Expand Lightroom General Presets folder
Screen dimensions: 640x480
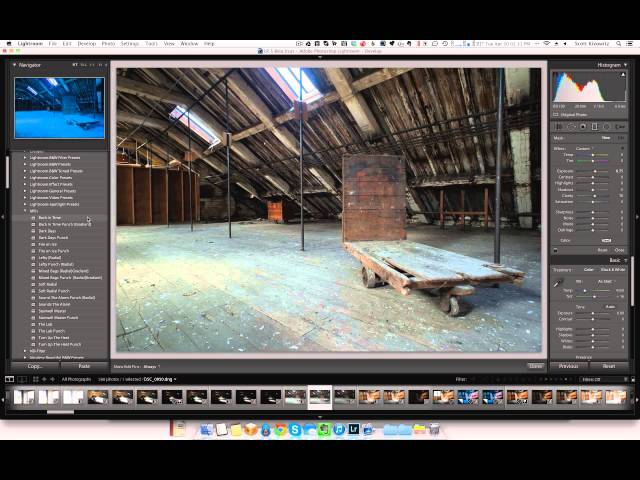point(25,191)
